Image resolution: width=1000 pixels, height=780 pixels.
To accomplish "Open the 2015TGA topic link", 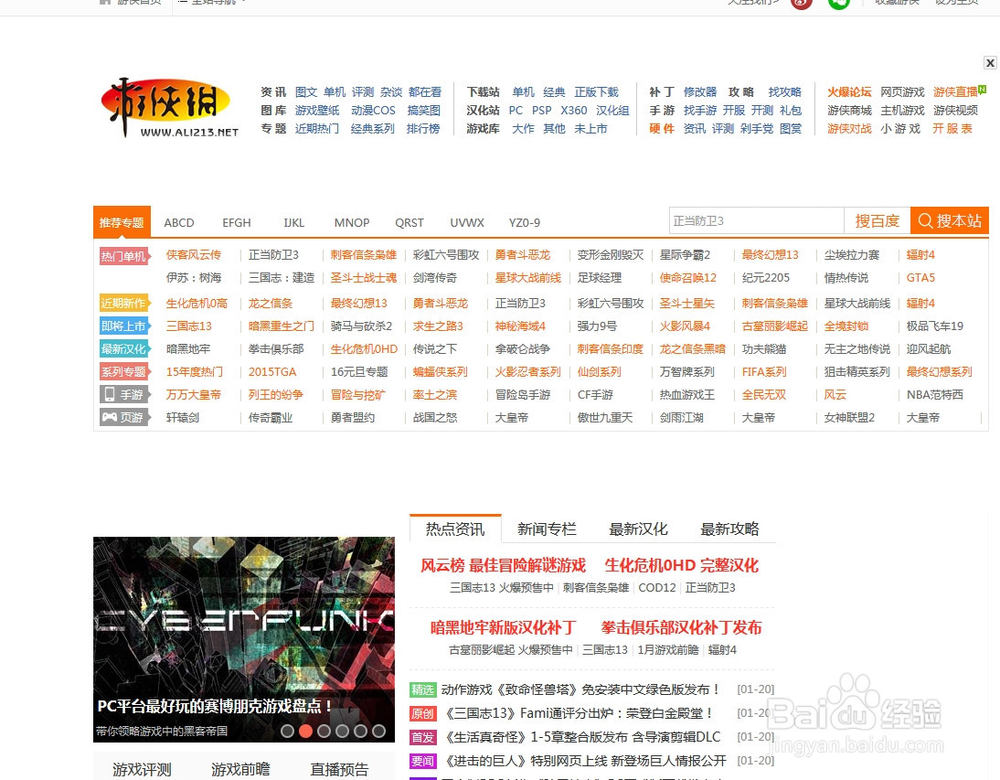I will 272,372.
